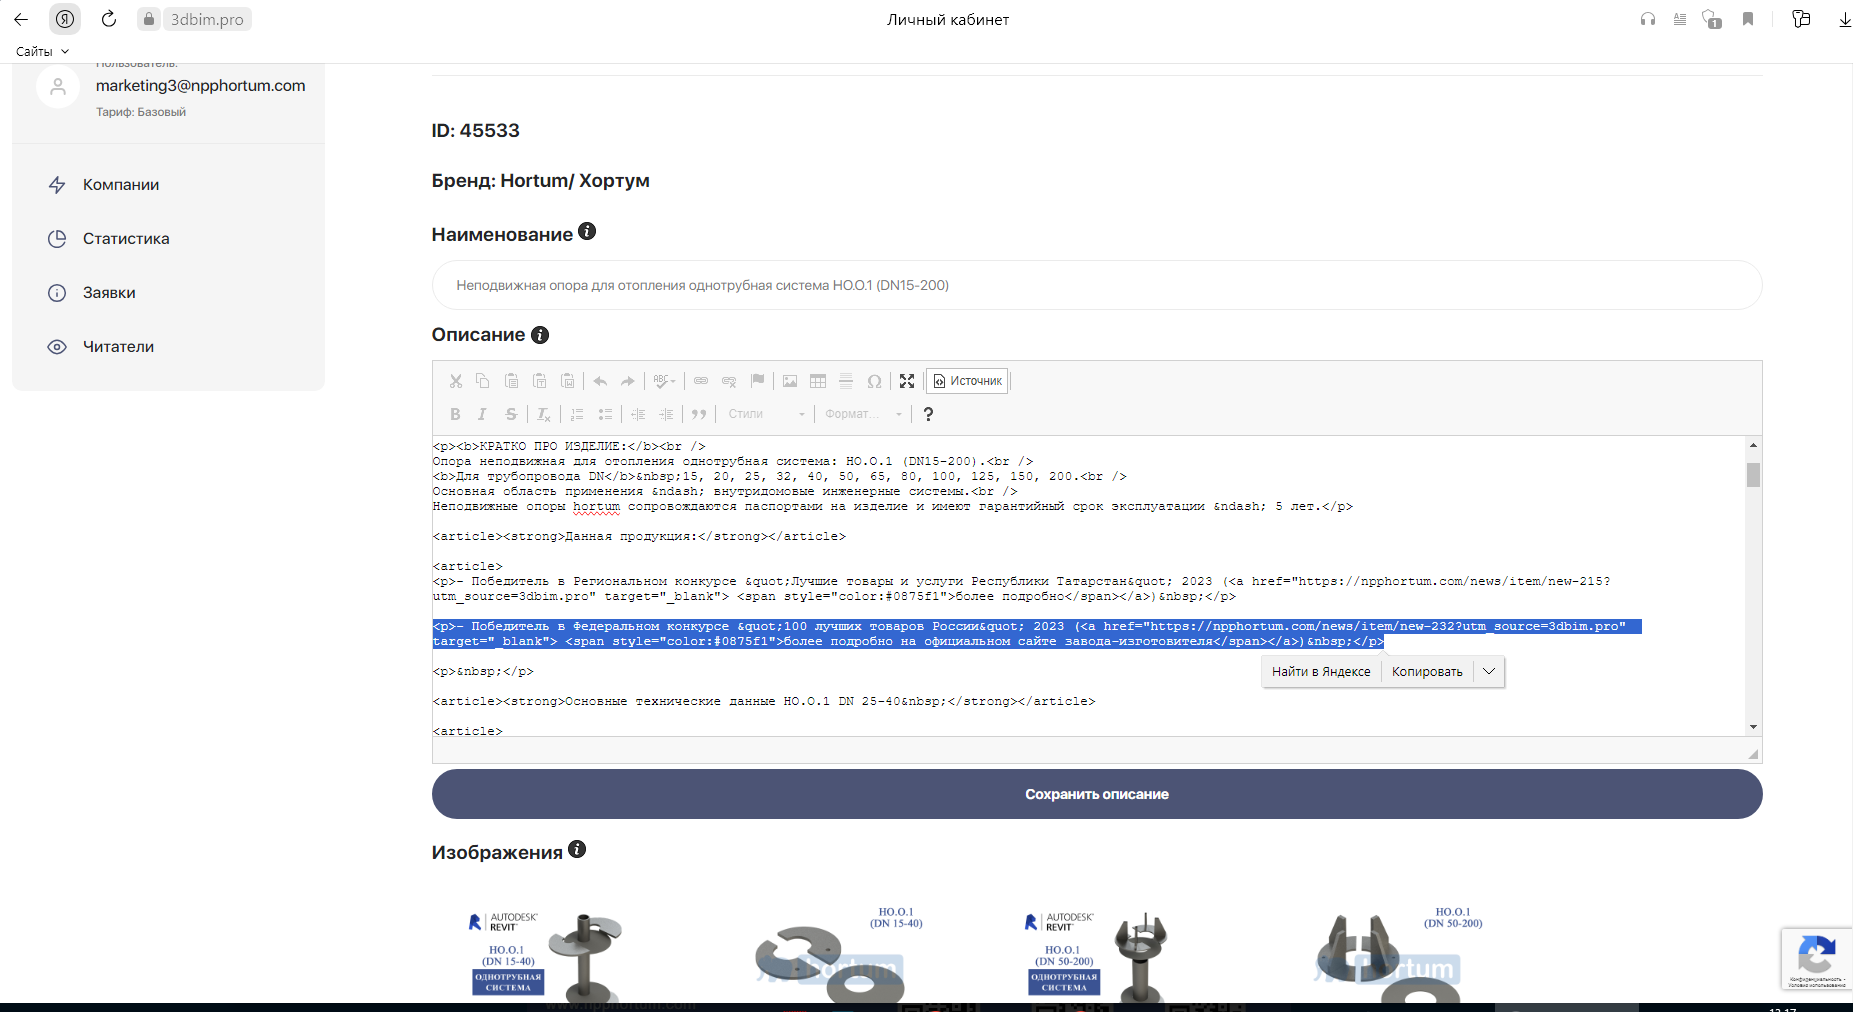
Task: Open the browser downloads icon
Action: coord(1844,19)
